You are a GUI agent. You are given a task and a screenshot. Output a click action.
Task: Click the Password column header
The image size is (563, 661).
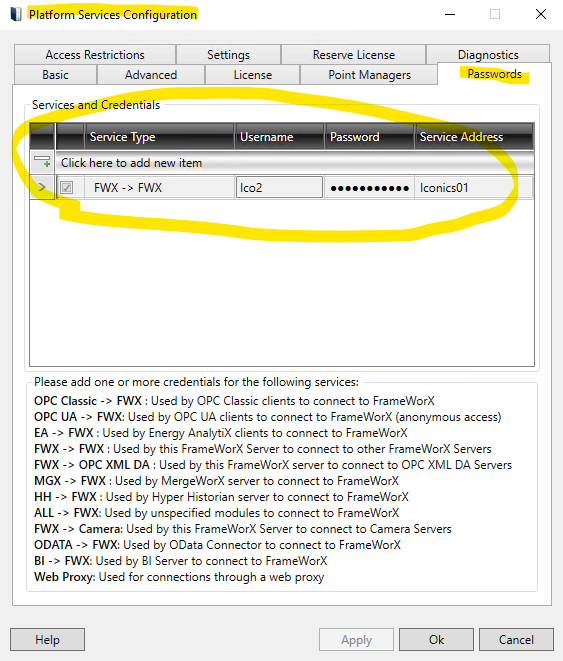pyautogui.click(x=369, y=137)
